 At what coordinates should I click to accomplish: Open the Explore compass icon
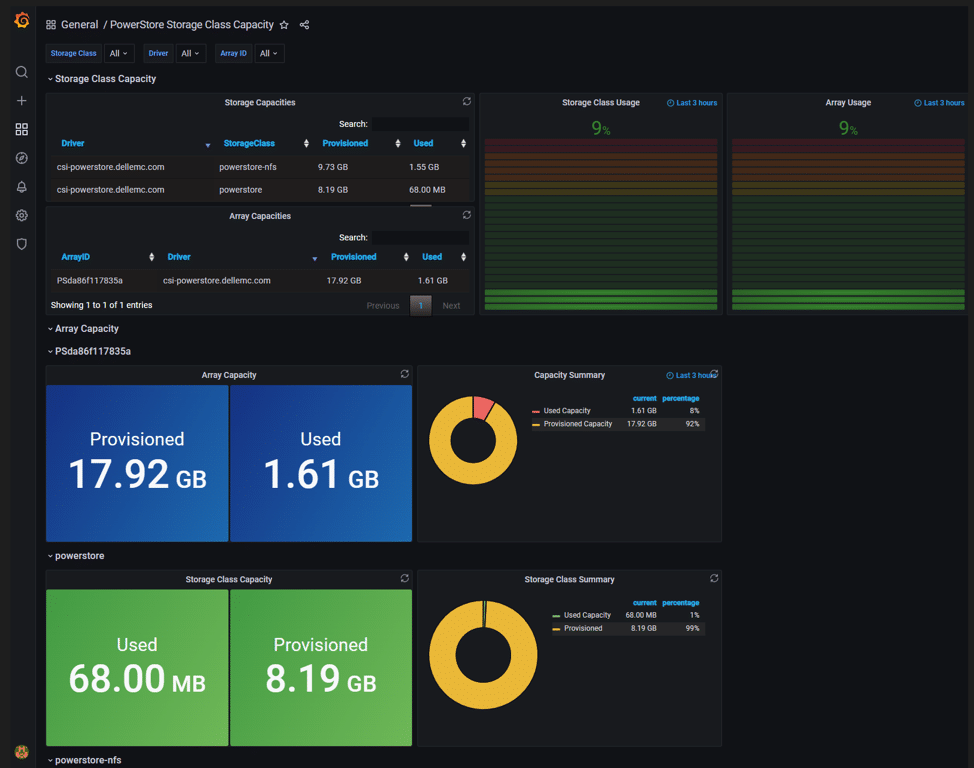click(22, 158)
